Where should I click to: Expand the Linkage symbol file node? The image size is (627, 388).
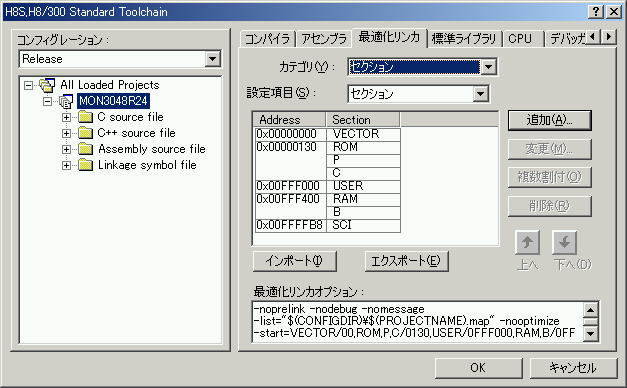(x=66, y=165)
